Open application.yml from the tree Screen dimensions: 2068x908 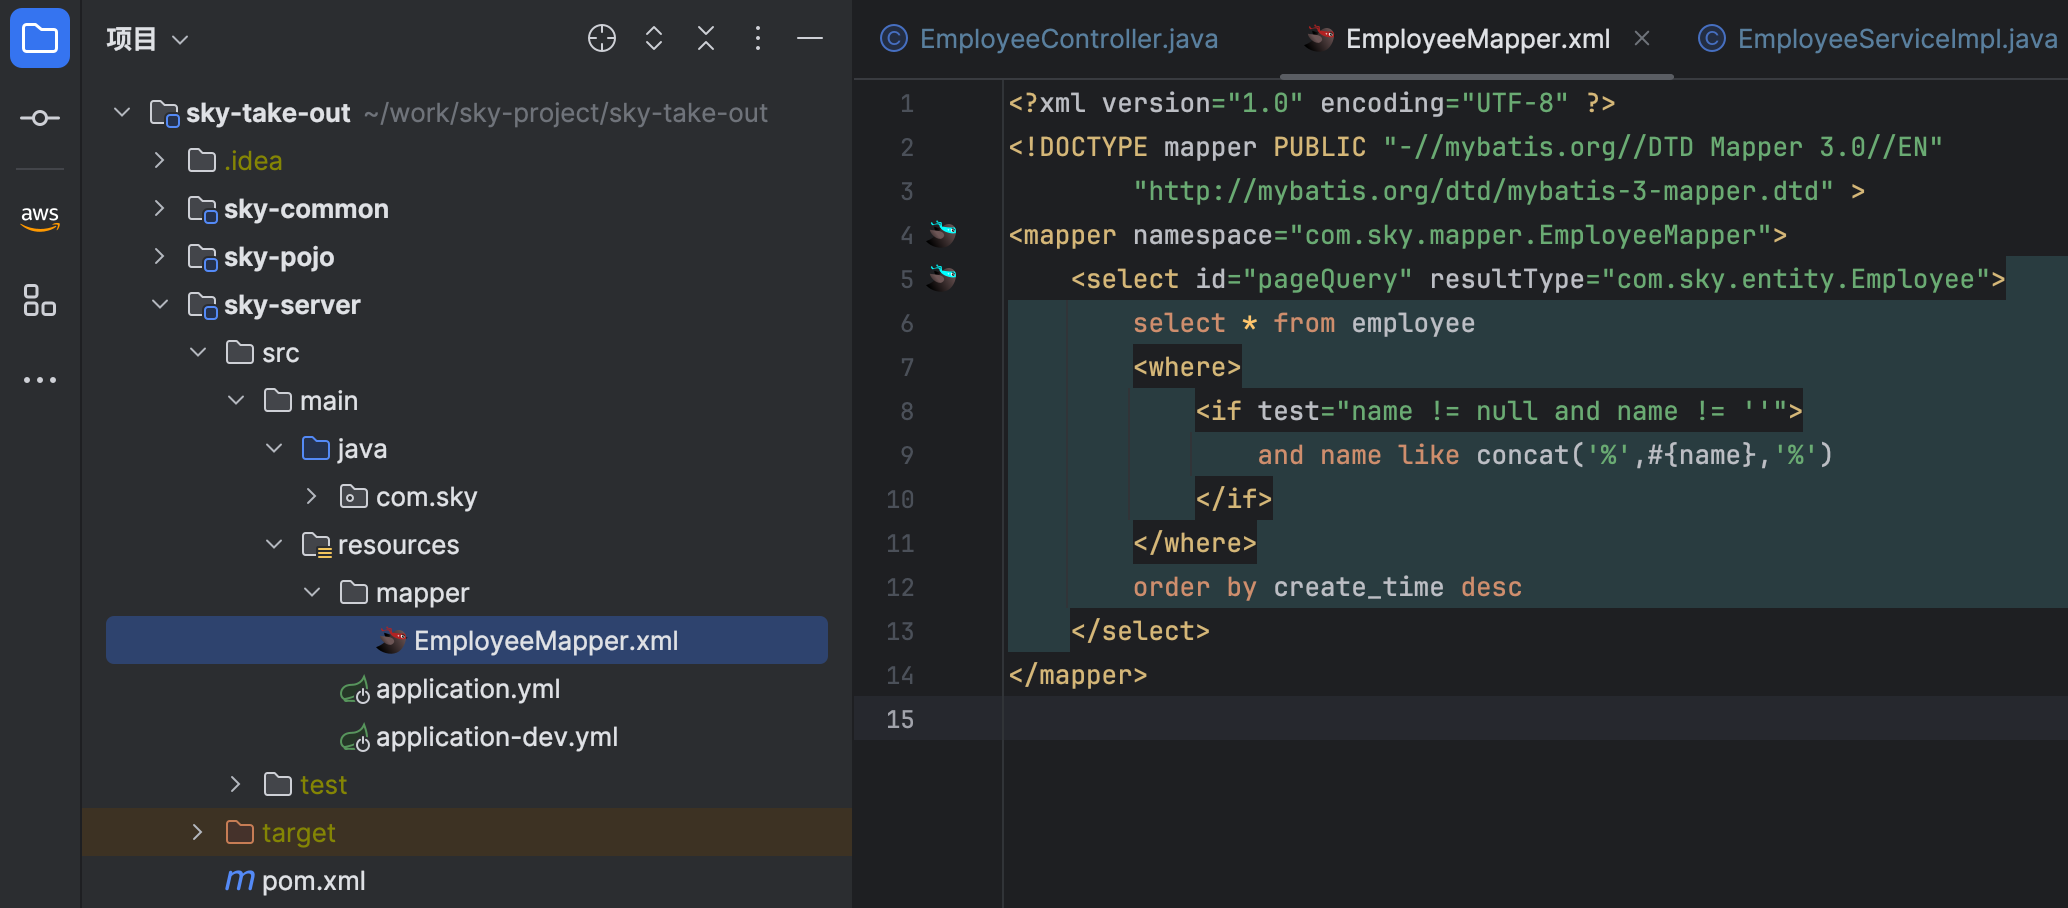click(468, 689)
